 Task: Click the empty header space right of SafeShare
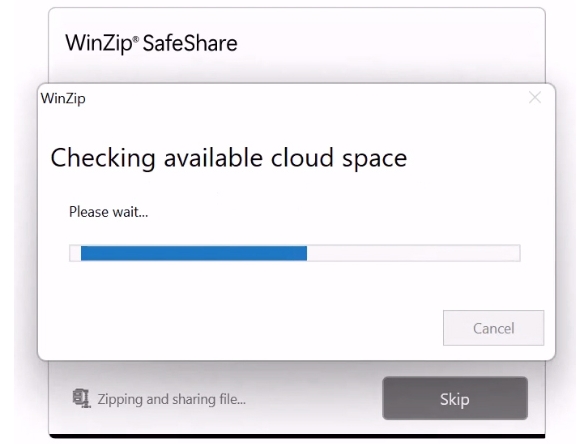point(389,43)
